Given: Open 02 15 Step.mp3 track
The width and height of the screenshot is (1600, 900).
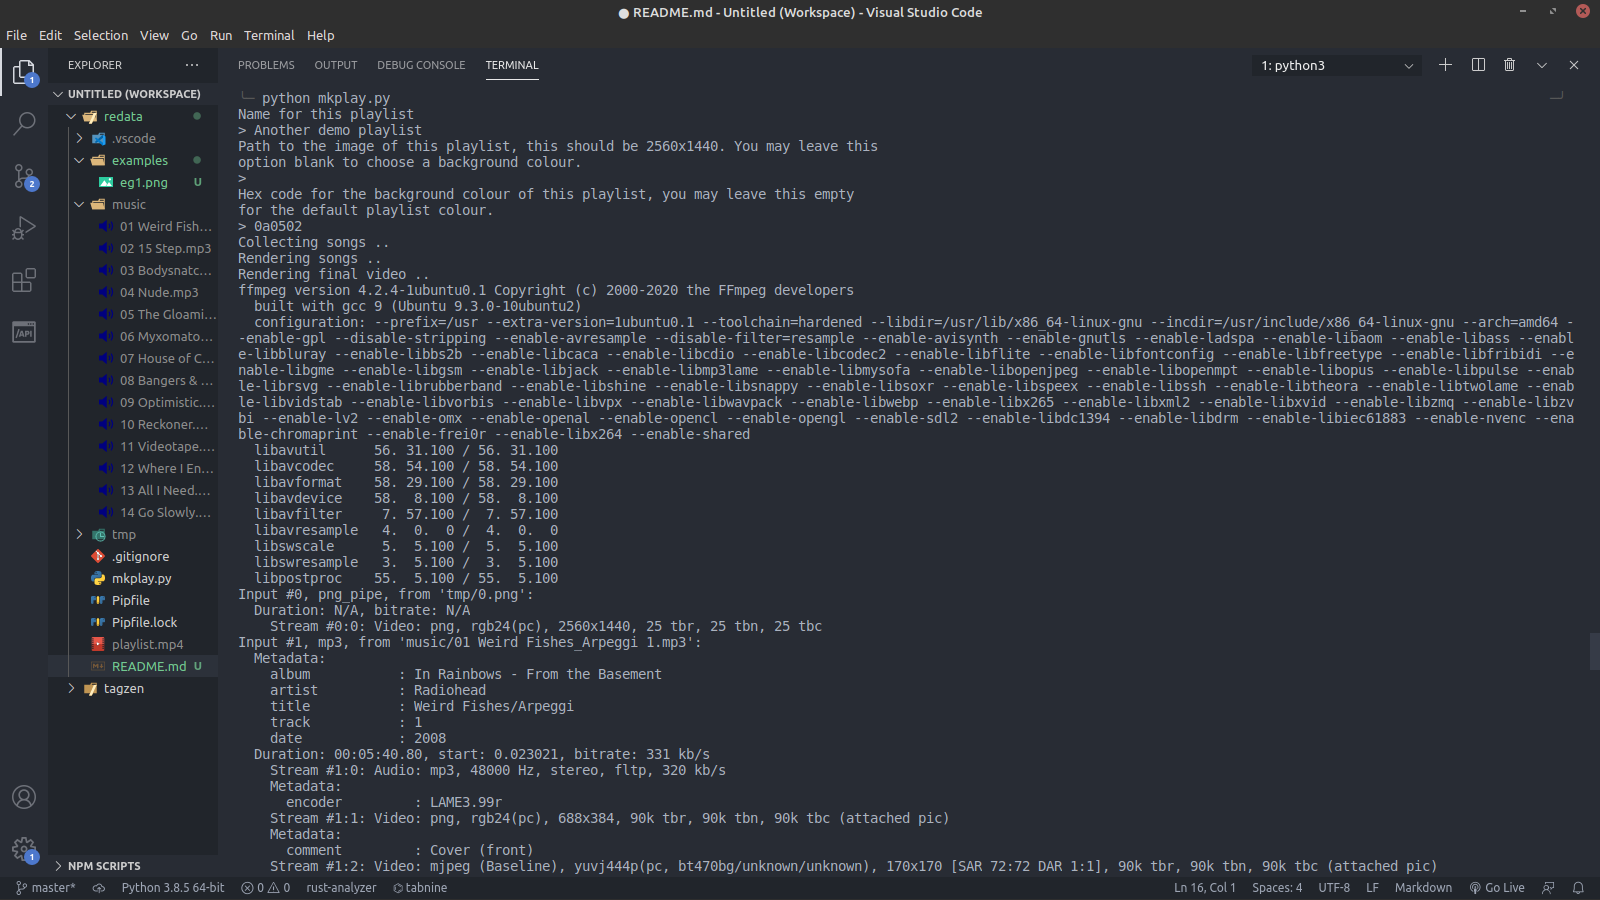Looking at the screenshot, I should coord(165,248).
